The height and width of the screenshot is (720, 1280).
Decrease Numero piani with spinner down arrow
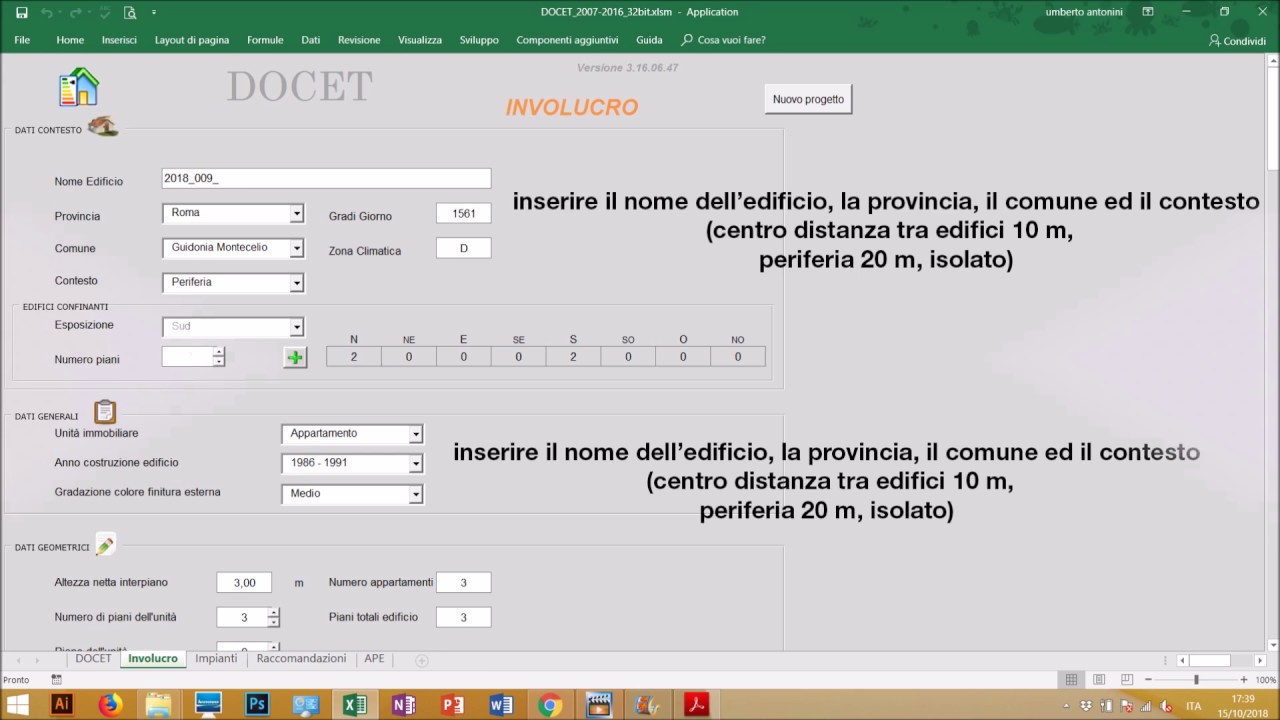pos(219,362)
